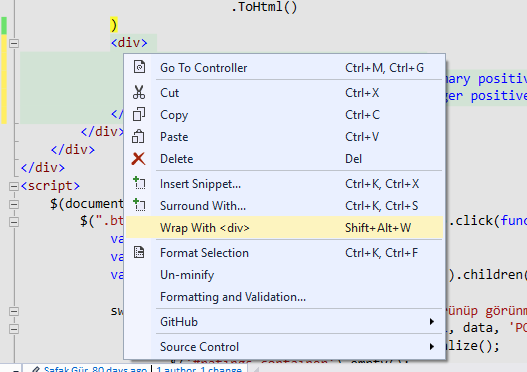Viewport: 527px width, 372px height.
Task: Collapse the $(".bt line outlining toggle
Action: coord(14,222)
